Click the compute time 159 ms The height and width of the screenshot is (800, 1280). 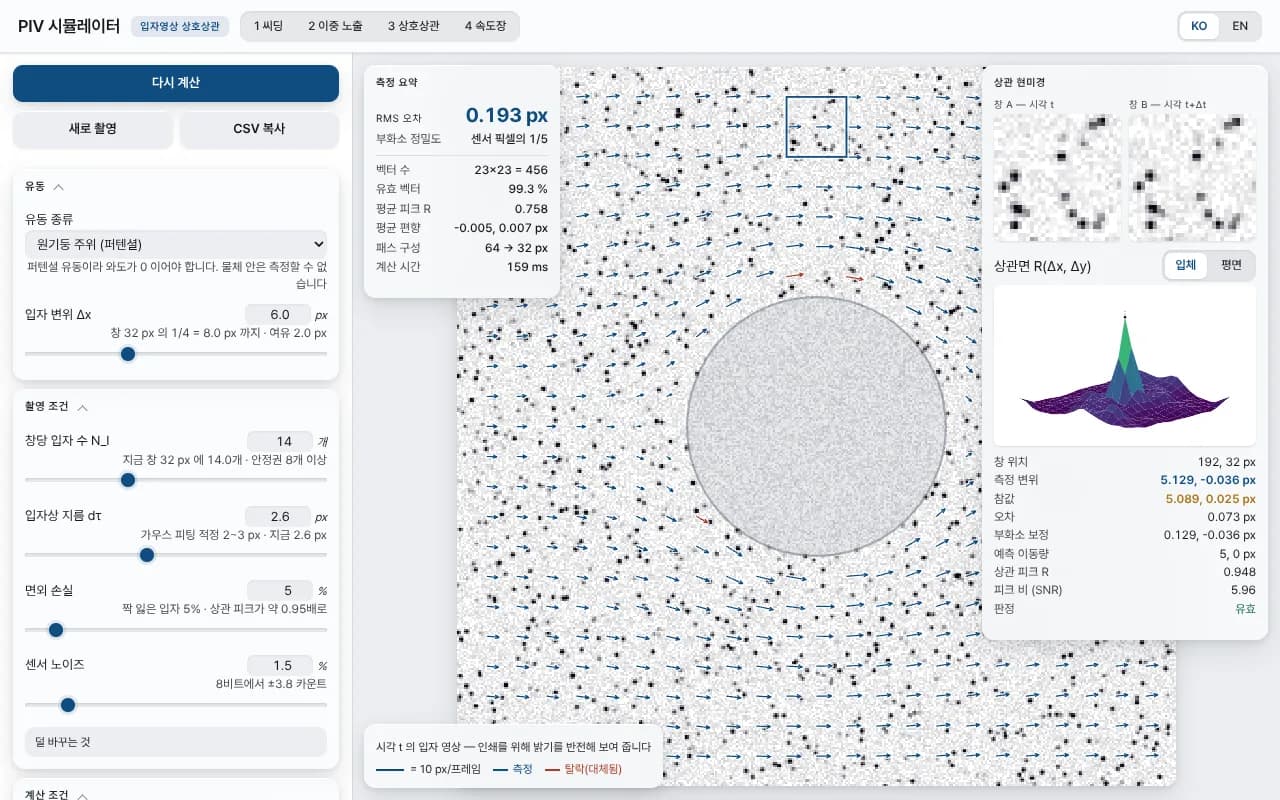click(x=527, y=267)
